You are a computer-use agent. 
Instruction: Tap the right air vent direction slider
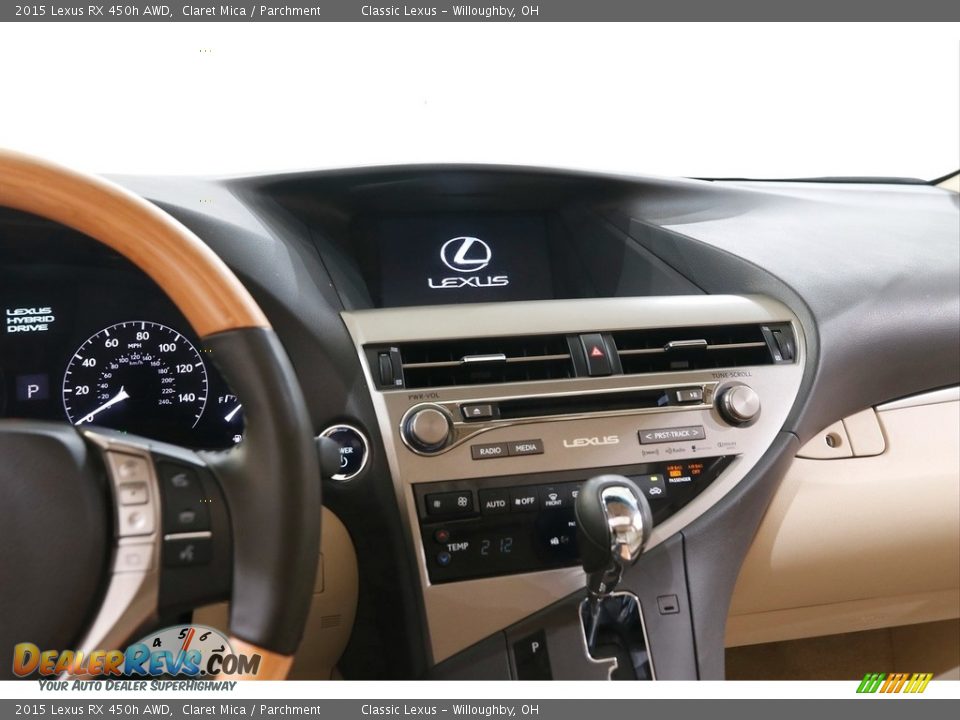click(686, 345)
